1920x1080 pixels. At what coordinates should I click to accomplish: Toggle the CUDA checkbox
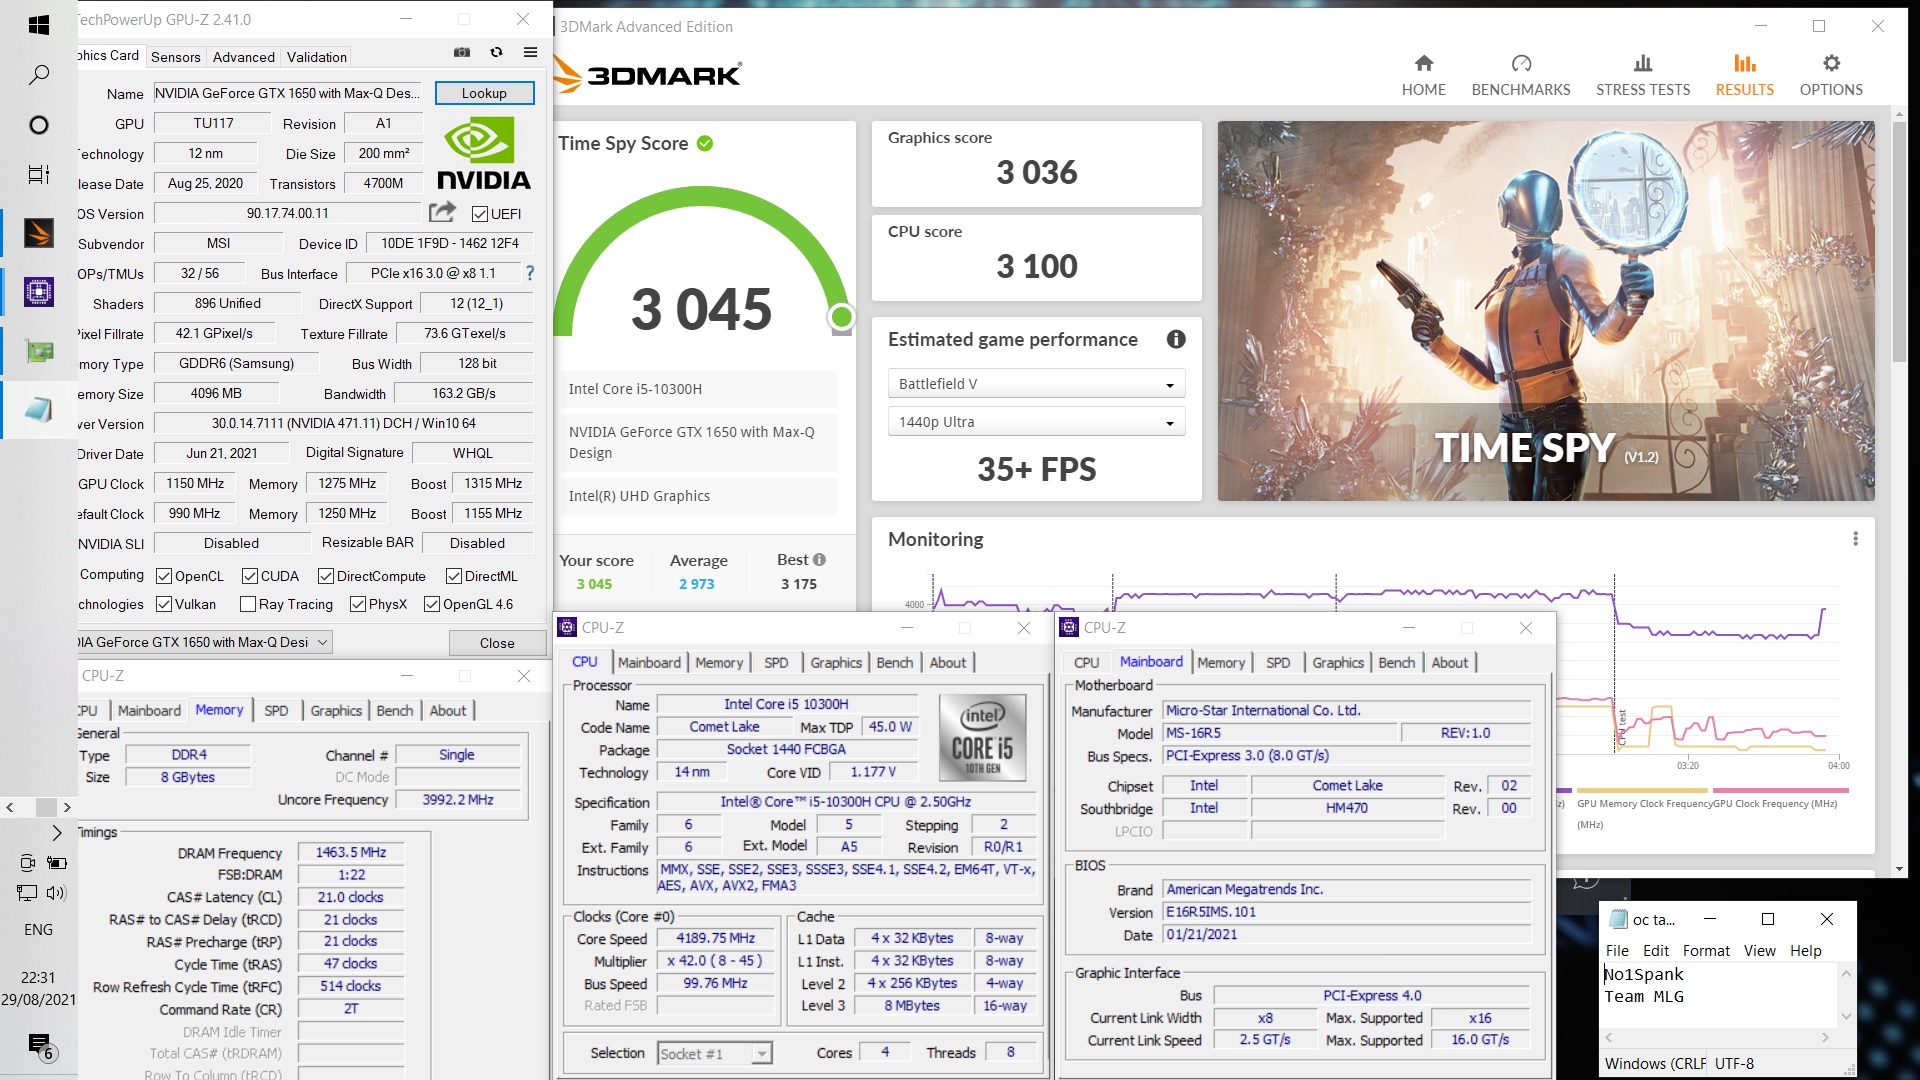coord(250,576)
